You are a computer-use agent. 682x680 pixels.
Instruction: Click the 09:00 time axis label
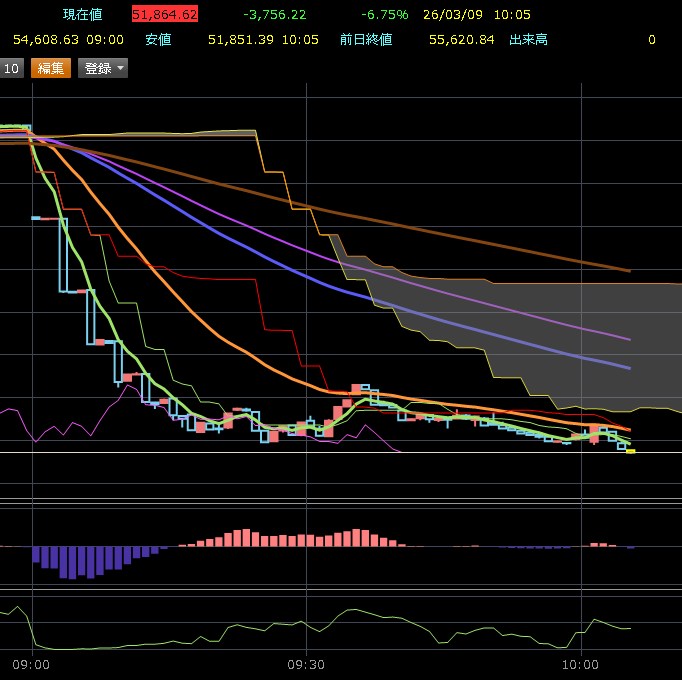32,663
